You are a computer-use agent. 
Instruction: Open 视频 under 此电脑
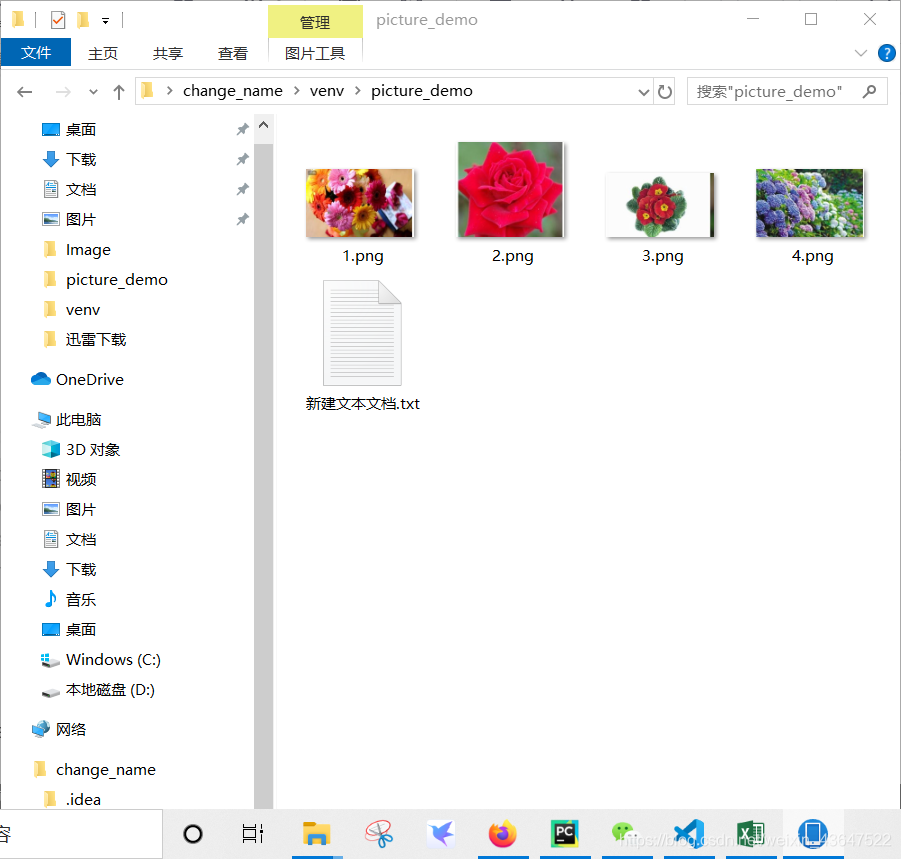pyautogui.click(x=80, y=480)
